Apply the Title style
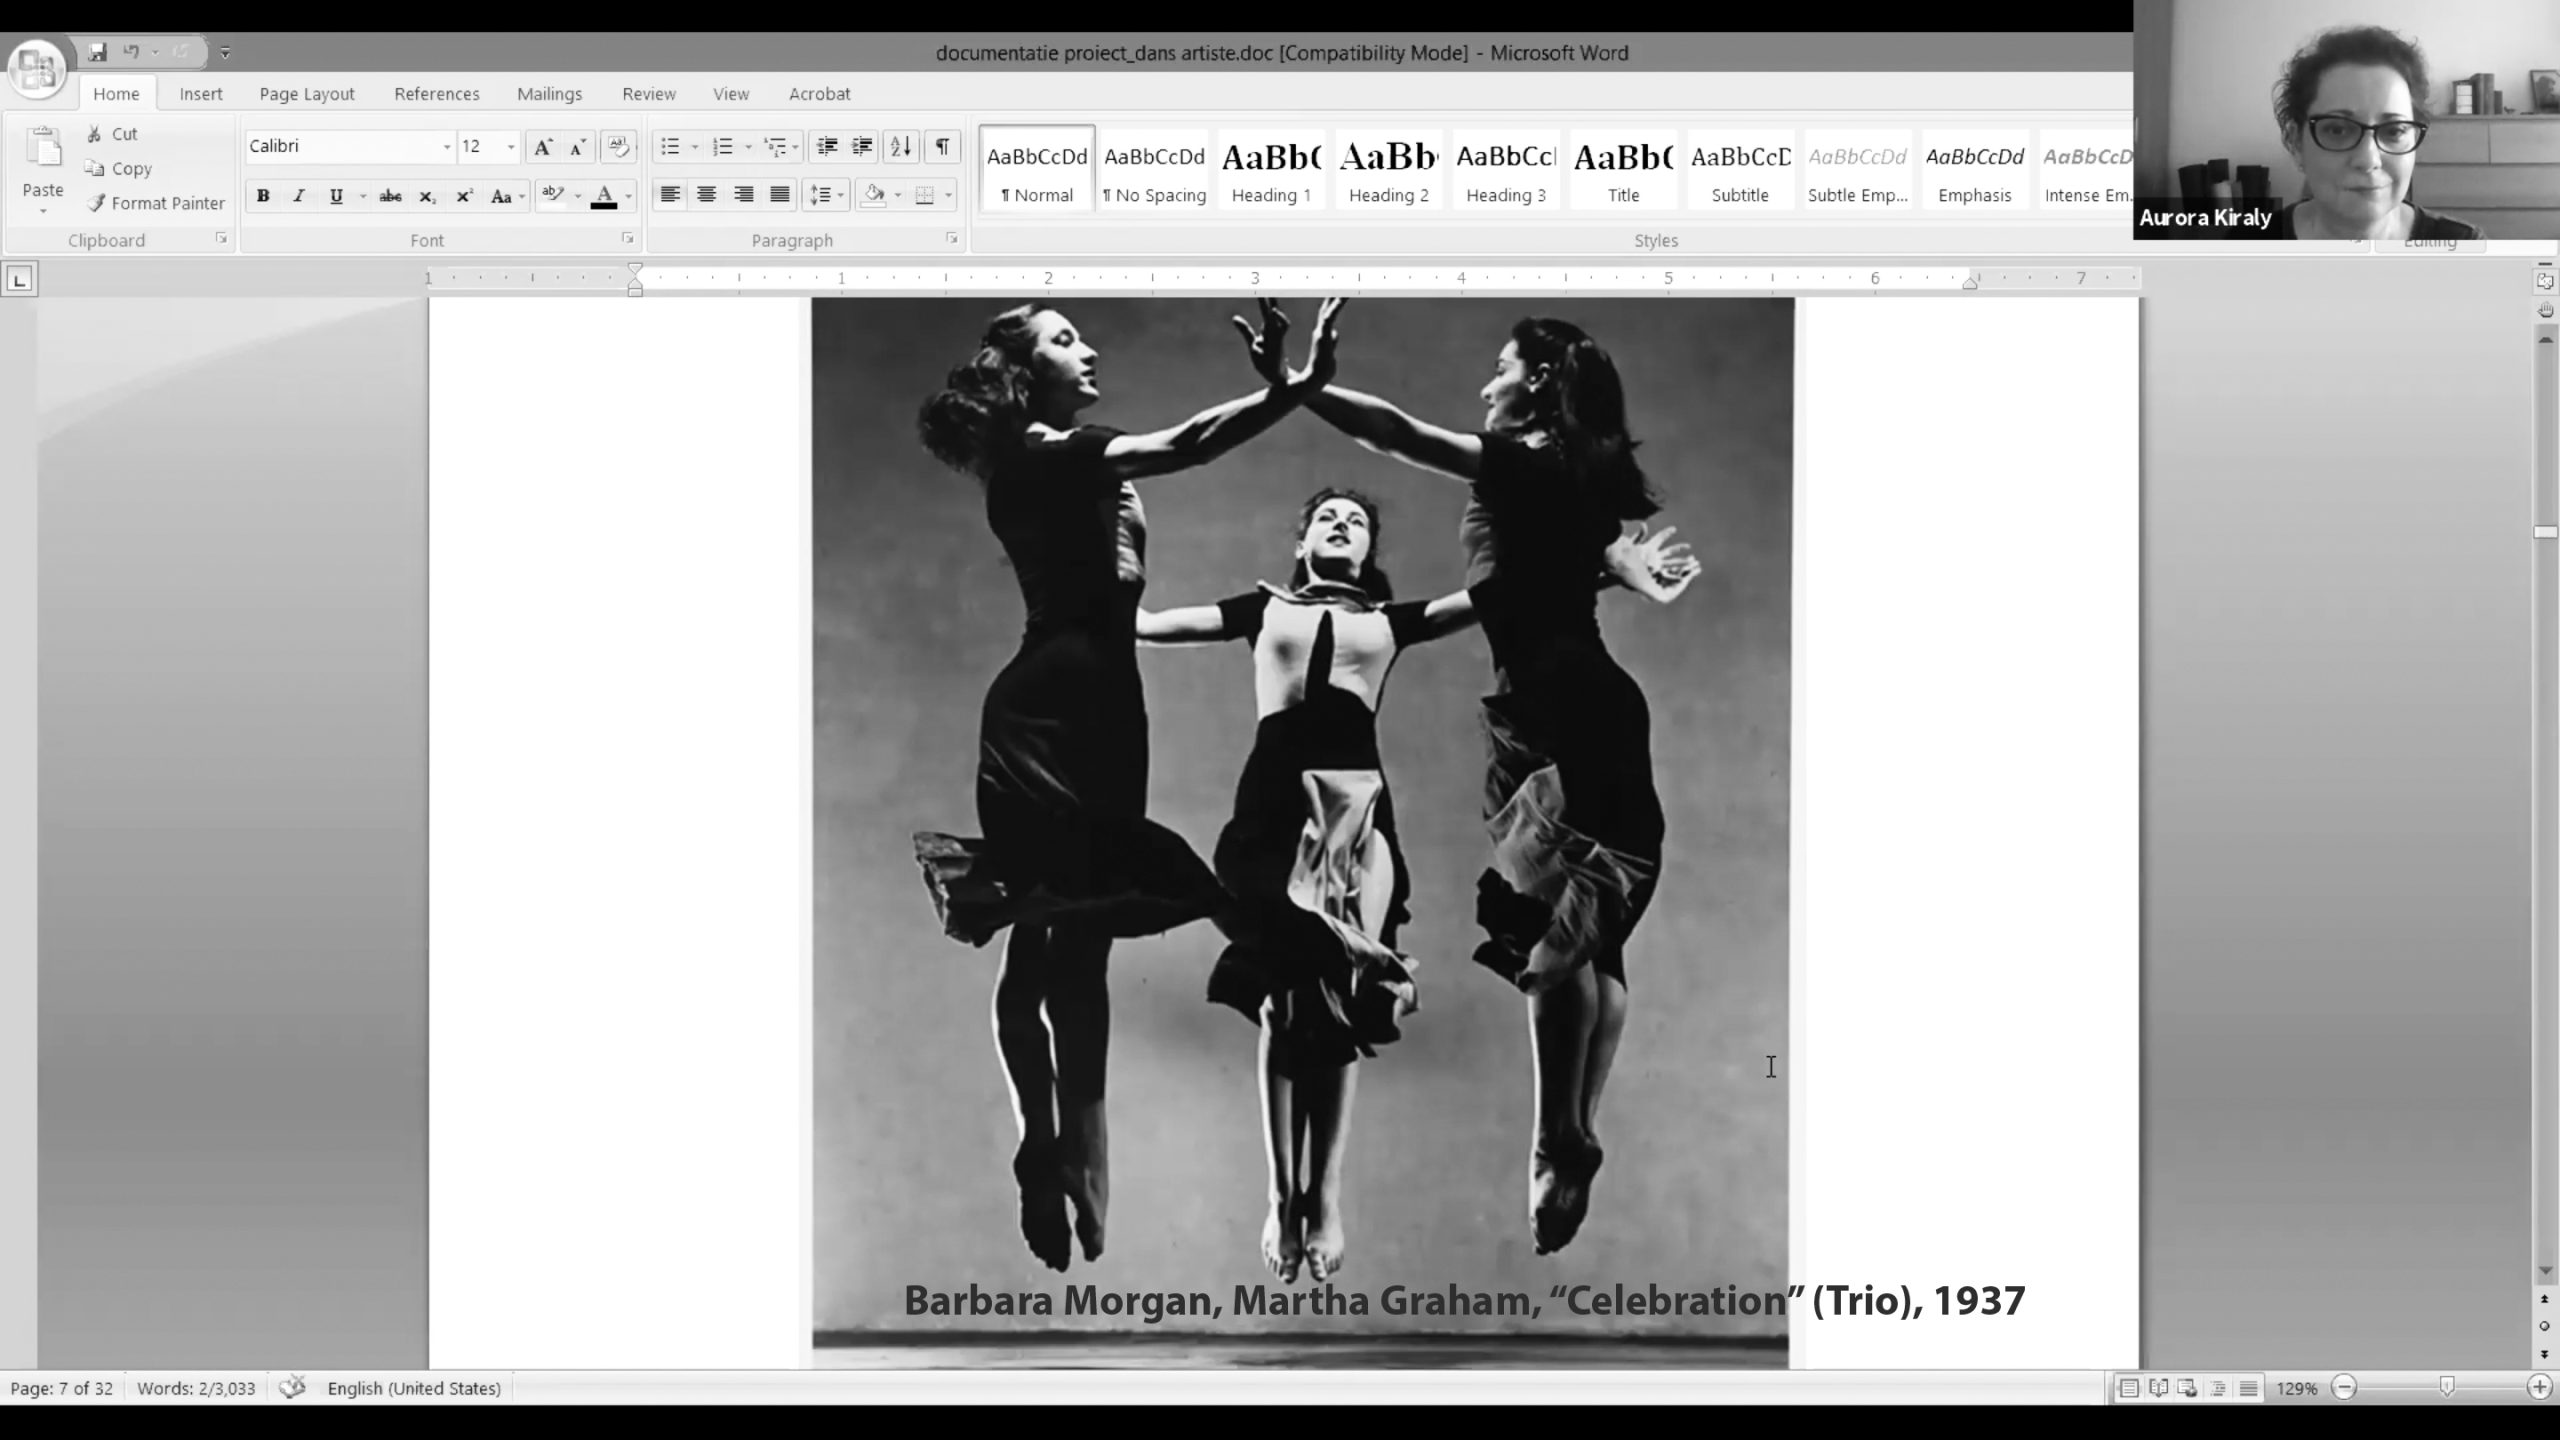Viewport: 2560px width, 1440px height. pos(1623,169)
